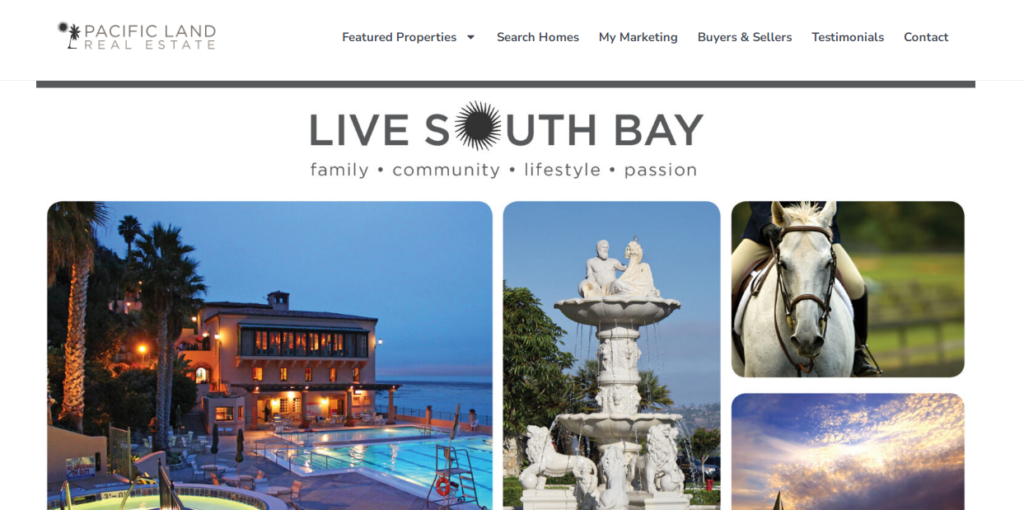View the Testimonials page
The image size is (1024, 510).
(848, 37)
